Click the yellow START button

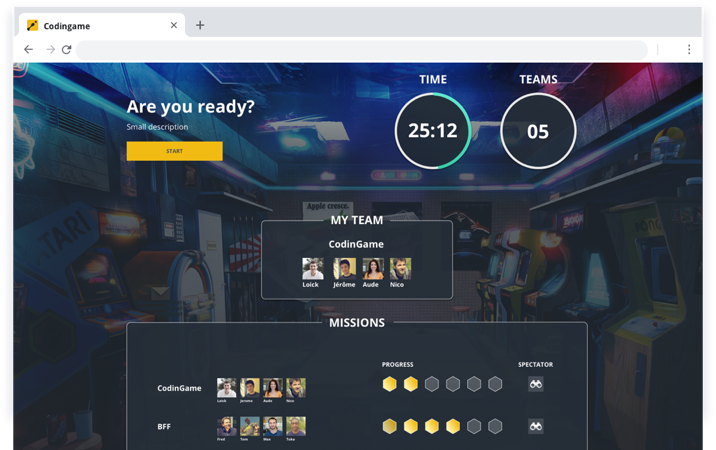[174, 151]
